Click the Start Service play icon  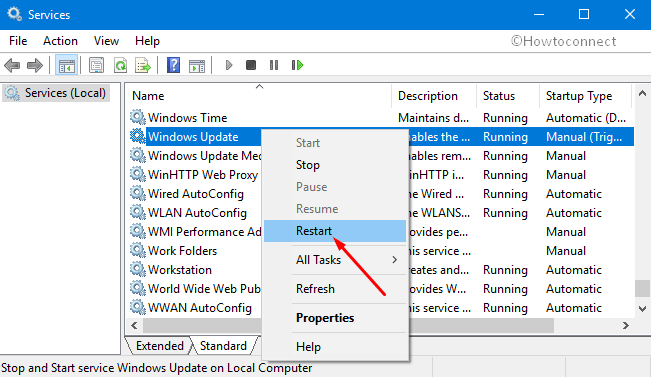coord(228,65)
